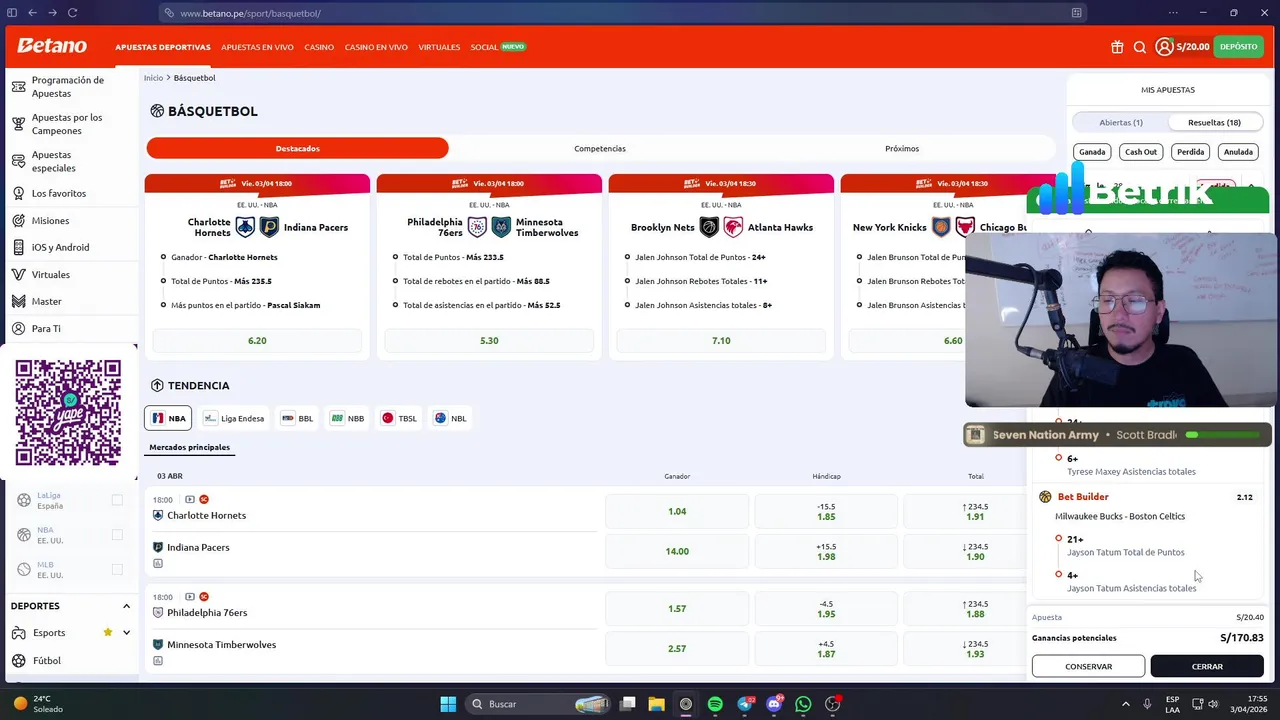Open Misiones in the sidebar
Screen dimensions: 1280x720
[50, 220]
